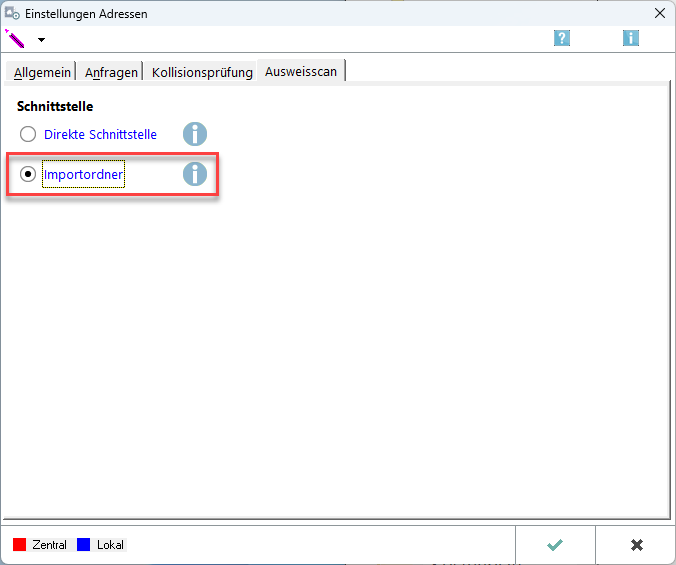This screenshot has width=676, height=565.
Task: Select the Importordner radio button
Action: 28,174
